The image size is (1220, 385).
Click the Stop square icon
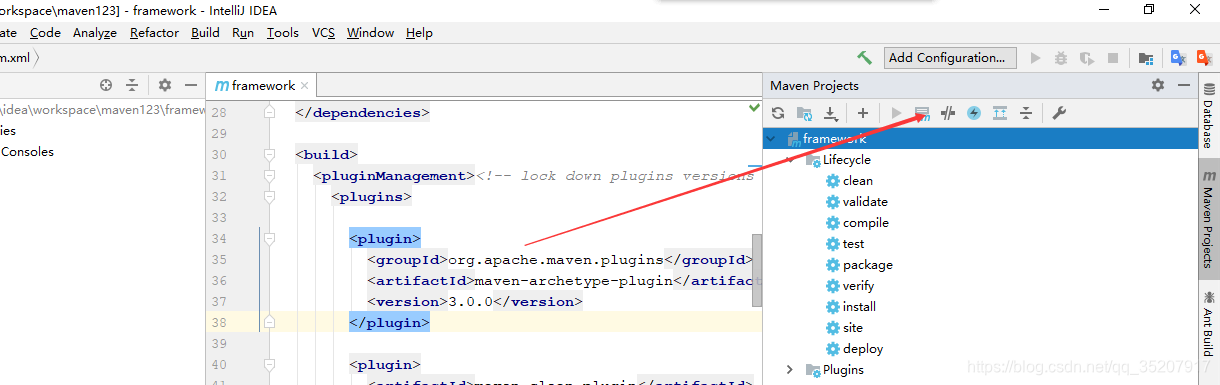tap(1112, 58)
